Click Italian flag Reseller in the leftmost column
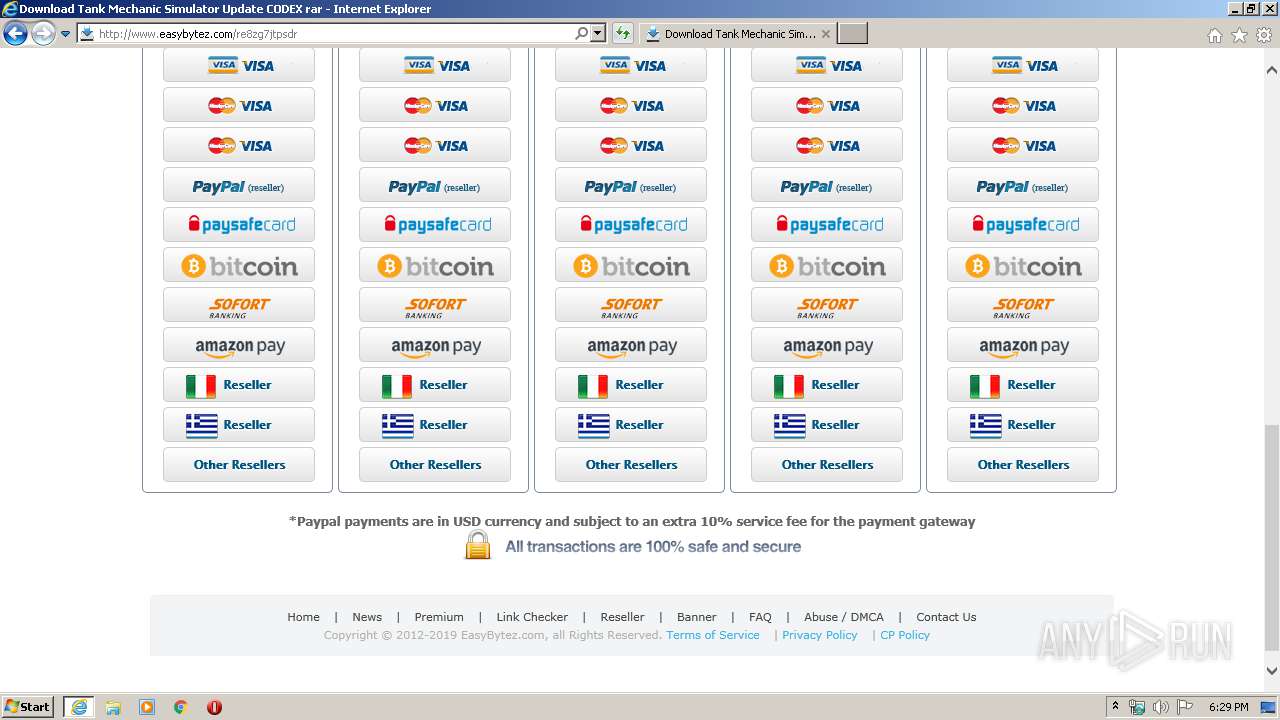Screen dimensions: 1280x720 [x=239, y=385]
